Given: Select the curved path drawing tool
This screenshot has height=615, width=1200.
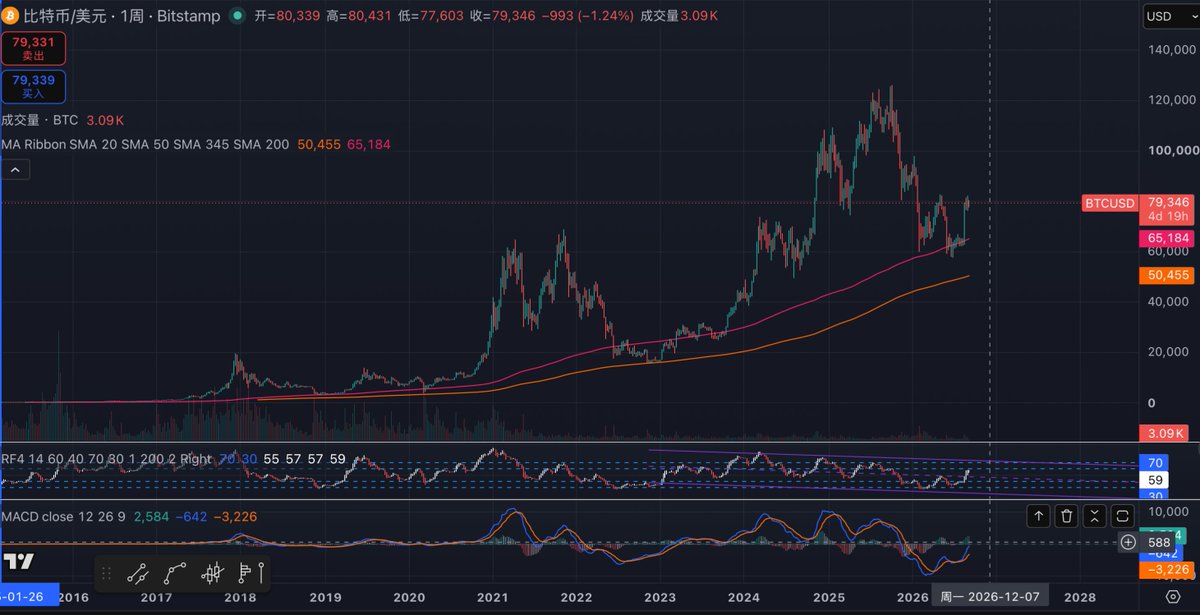Looking at the screenshot, I should click(x=176, y=573).
